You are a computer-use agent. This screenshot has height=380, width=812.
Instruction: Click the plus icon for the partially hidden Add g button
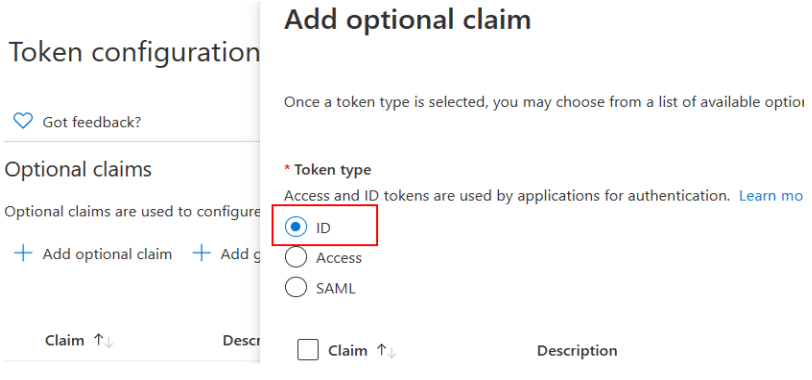pos(201,254)
